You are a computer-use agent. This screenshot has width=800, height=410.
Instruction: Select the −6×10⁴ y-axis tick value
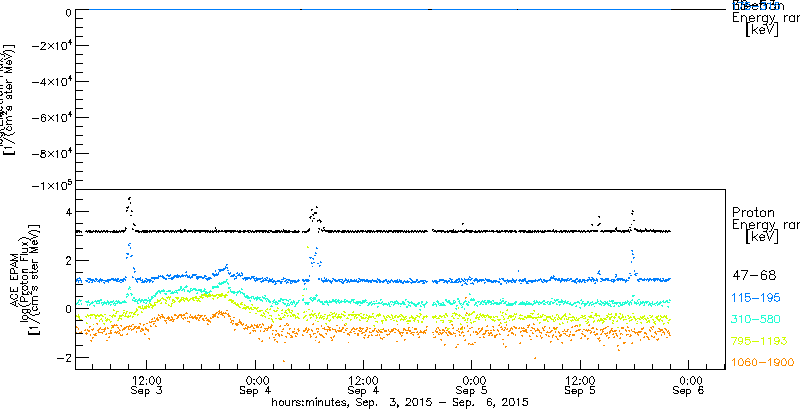coord(51,118)
